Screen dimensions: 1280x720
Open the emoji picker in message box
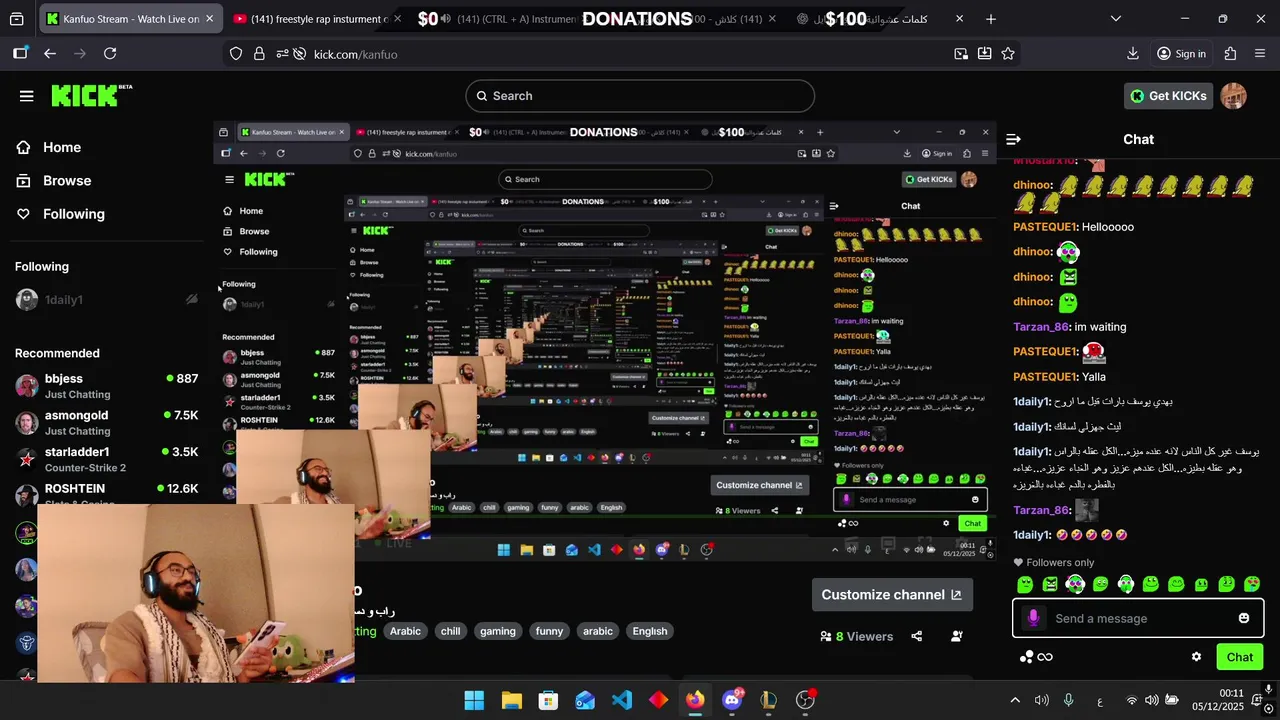pos(1244,618)
